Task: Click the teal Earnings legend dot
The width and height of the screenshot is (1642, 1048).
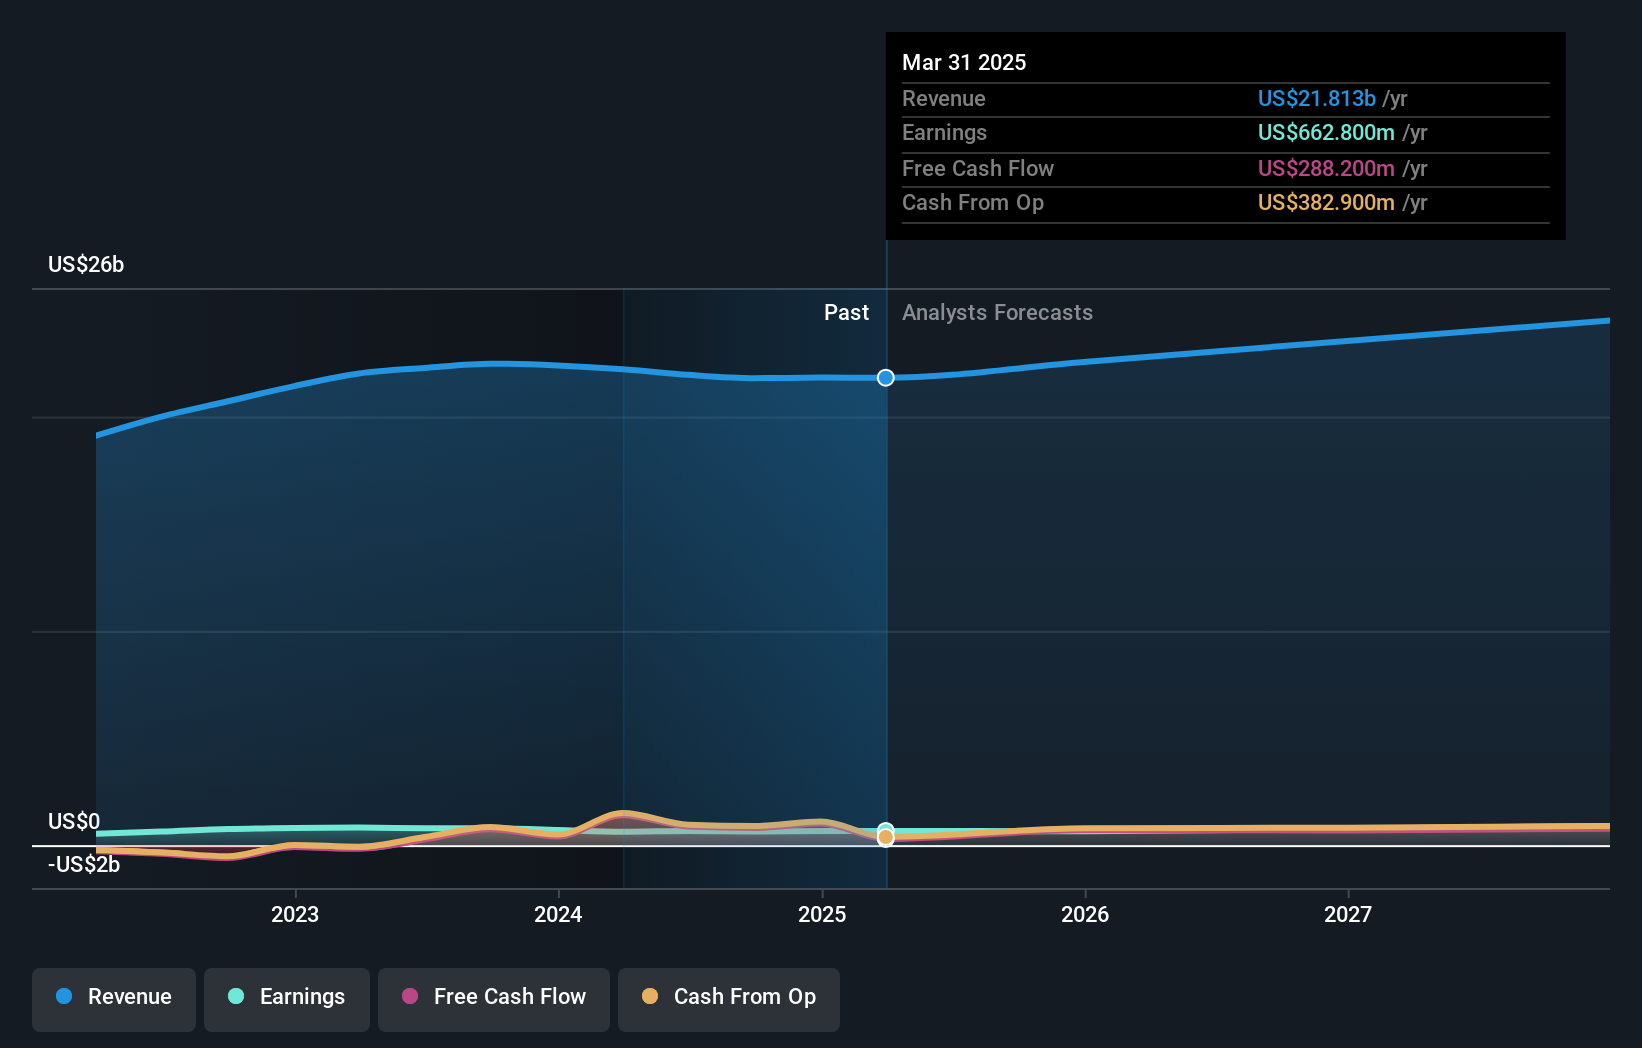Action: coord(236,996)
